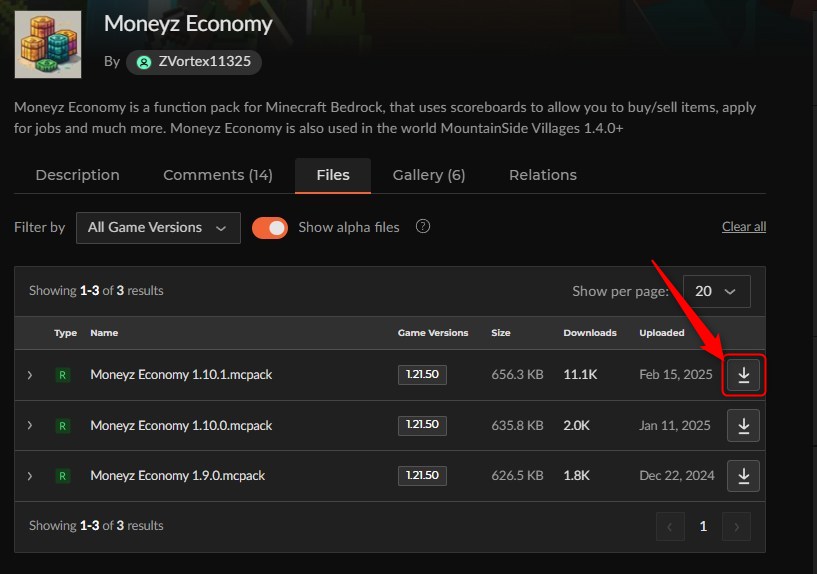This screenshot has height=574, width=817.
Task: Click release type R badge for 1.9.0
Action: pyautogui.click(x=63, y=476)
